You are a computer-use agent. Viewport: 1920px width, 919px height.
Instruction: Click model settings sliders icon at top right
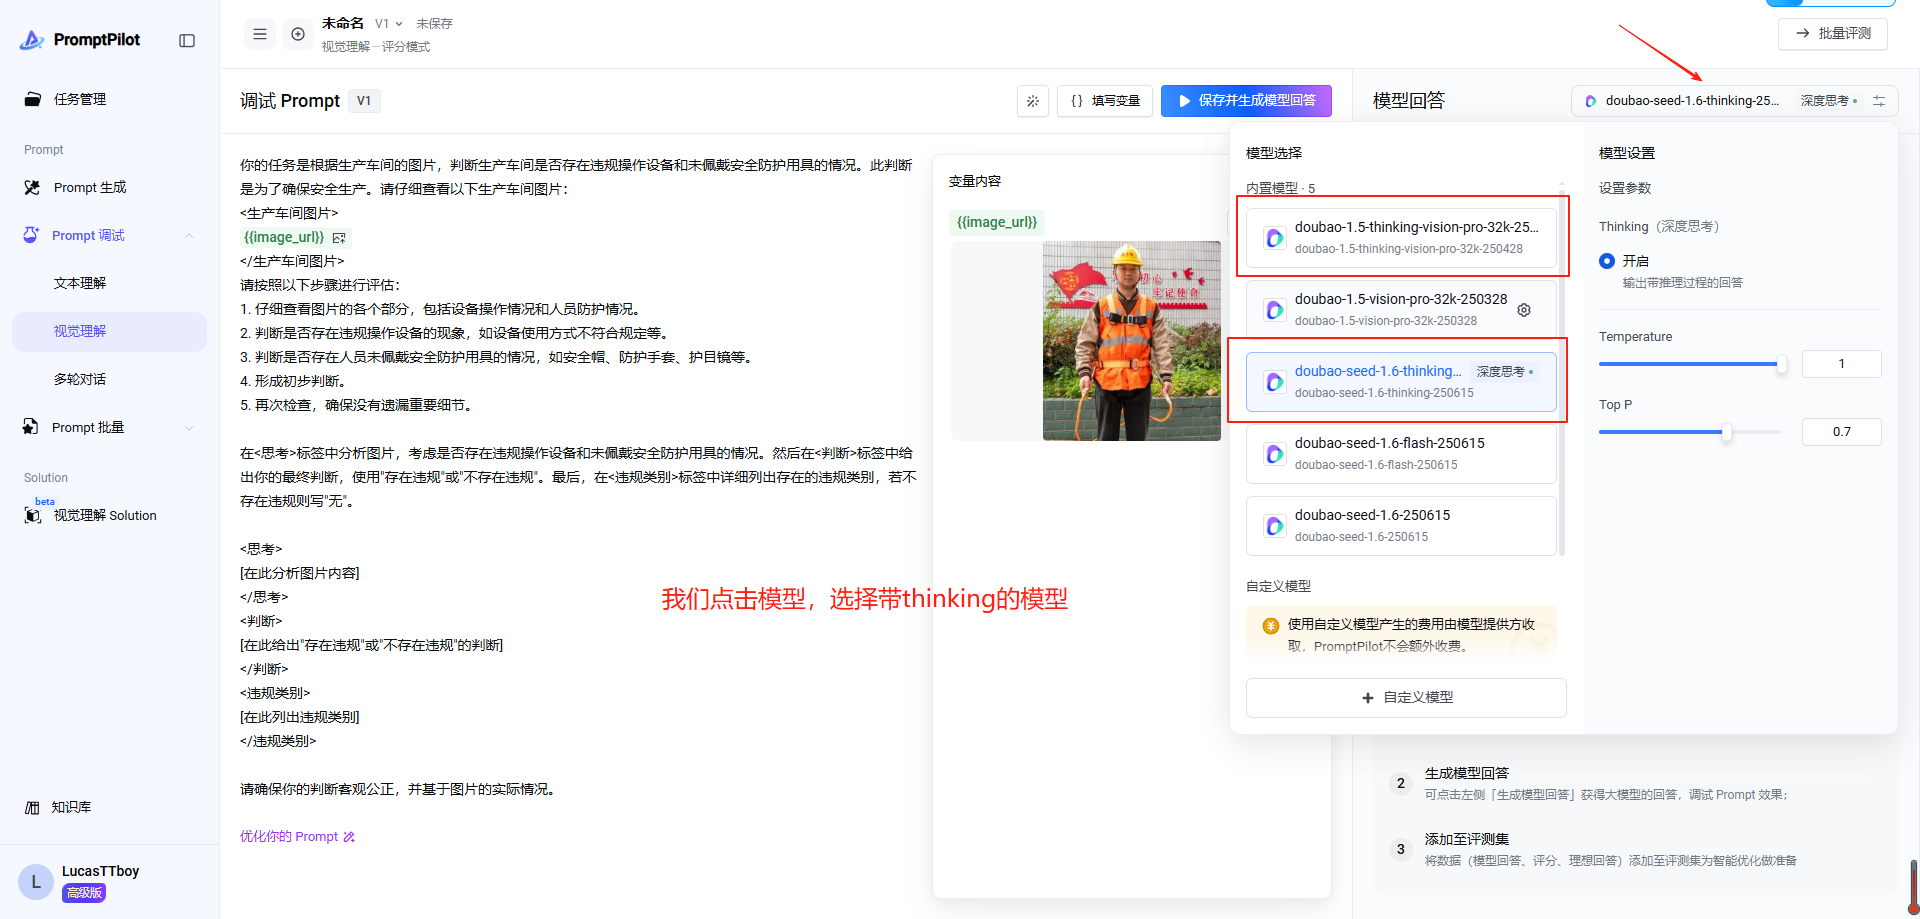(x=1879, y=101)
